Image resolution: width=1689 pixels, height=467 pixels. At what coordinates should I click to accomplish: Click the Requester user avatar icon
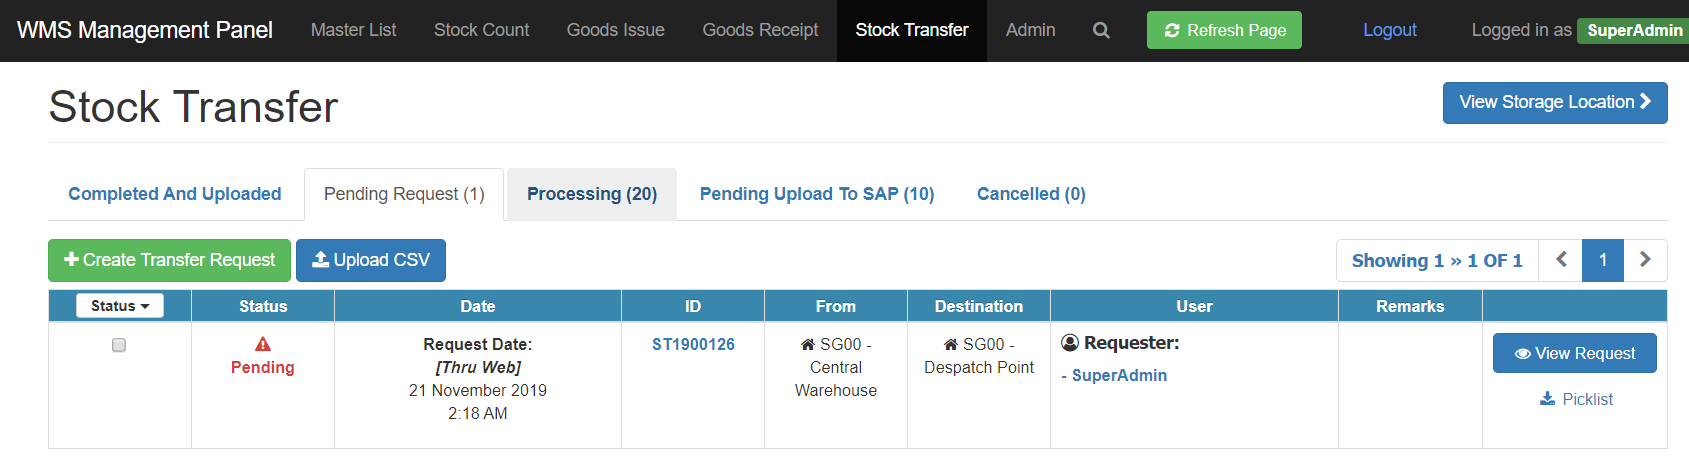1070,343
